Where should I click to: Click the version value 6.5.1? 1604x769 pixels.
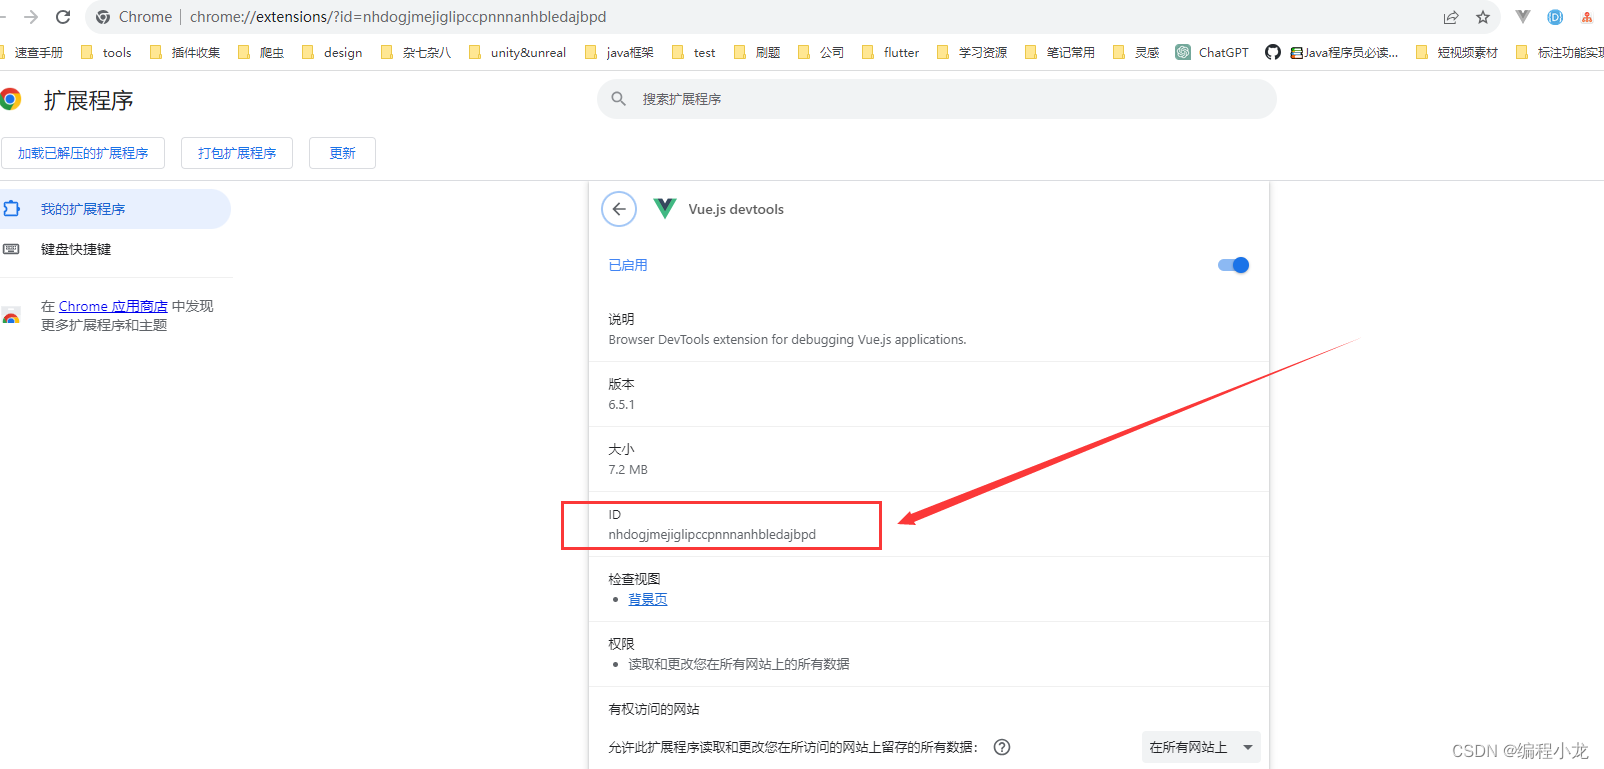621,405
